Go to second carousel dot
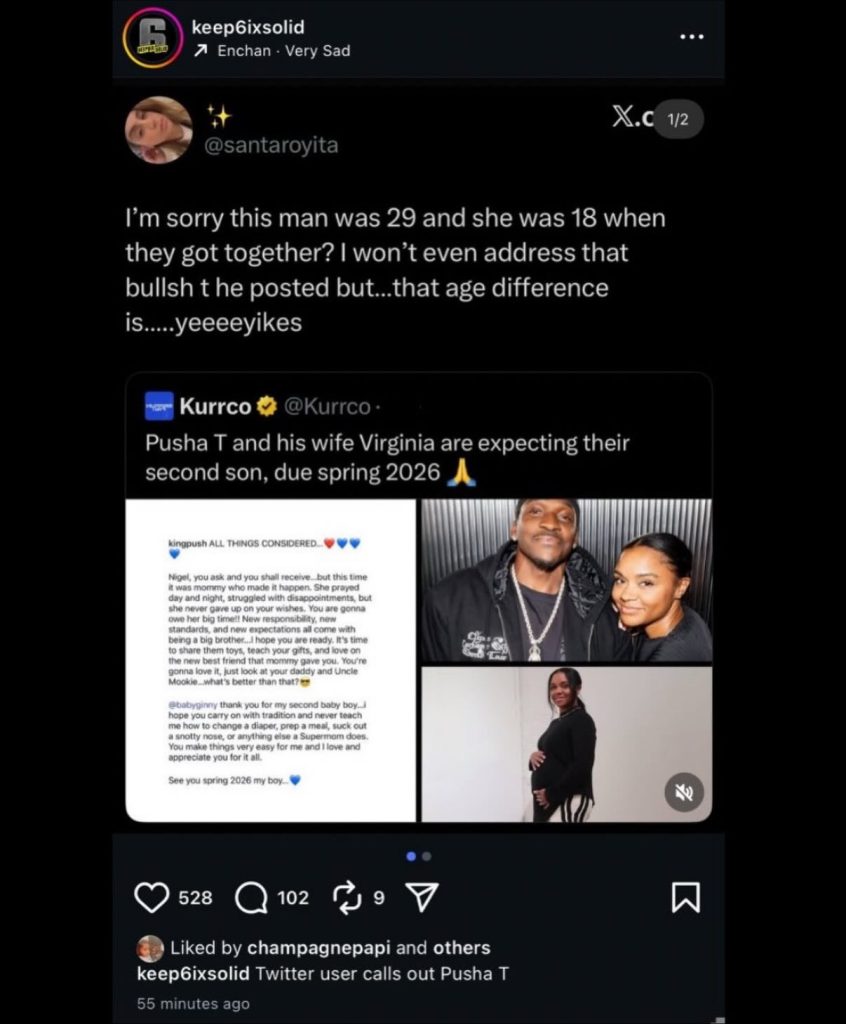The height and width of the screenshot is (1024, 846). point(427,856)
